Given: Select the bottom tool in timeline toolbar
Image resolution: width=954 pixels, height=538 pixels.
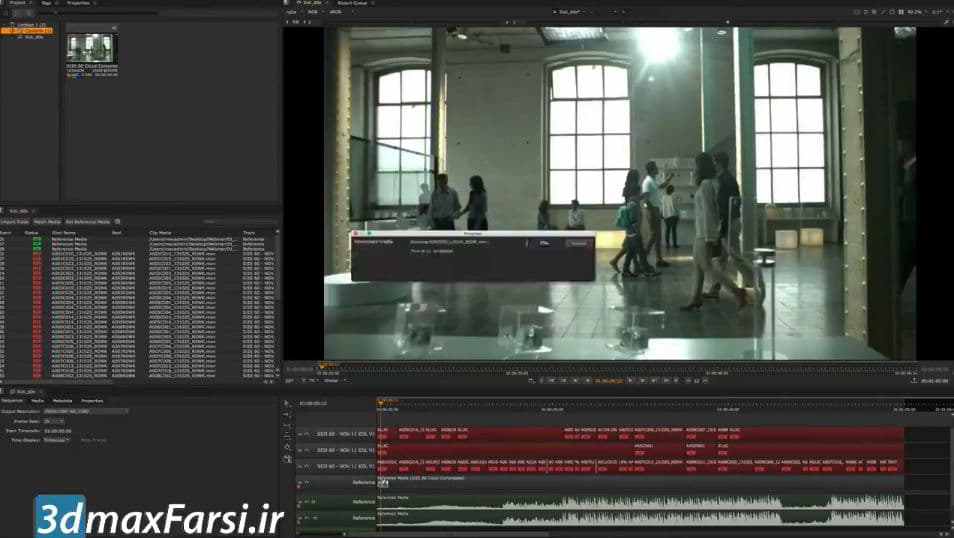Looking at the screenshot, I should coord(287,457).
